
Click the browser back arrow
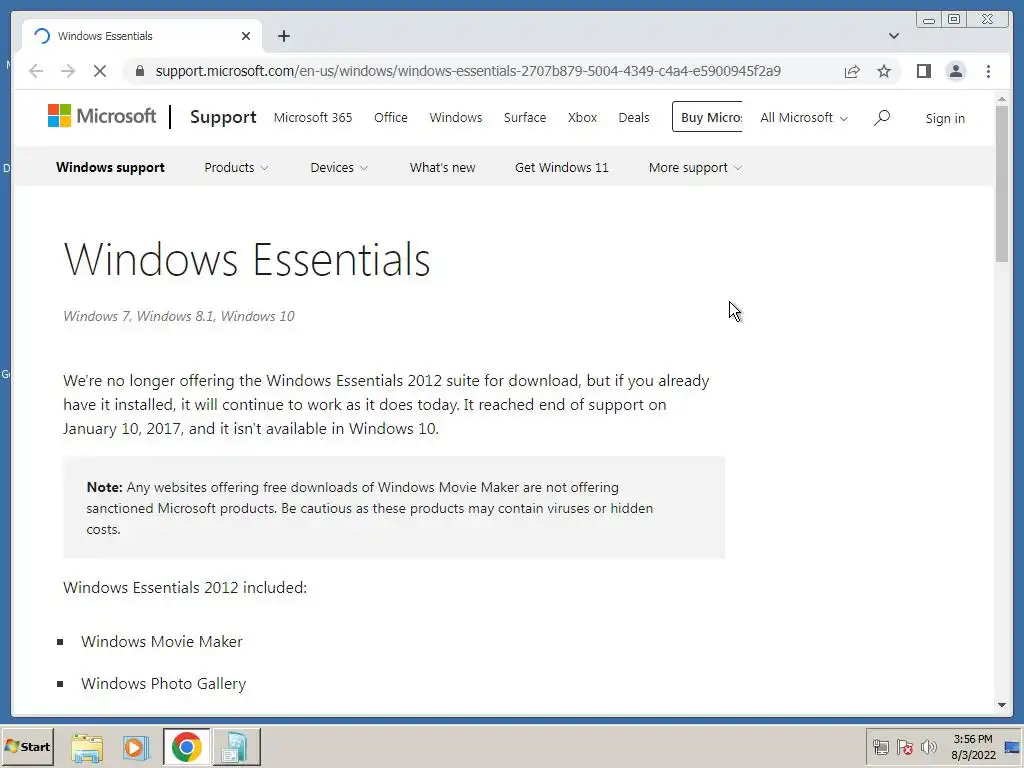click(36, 71)
